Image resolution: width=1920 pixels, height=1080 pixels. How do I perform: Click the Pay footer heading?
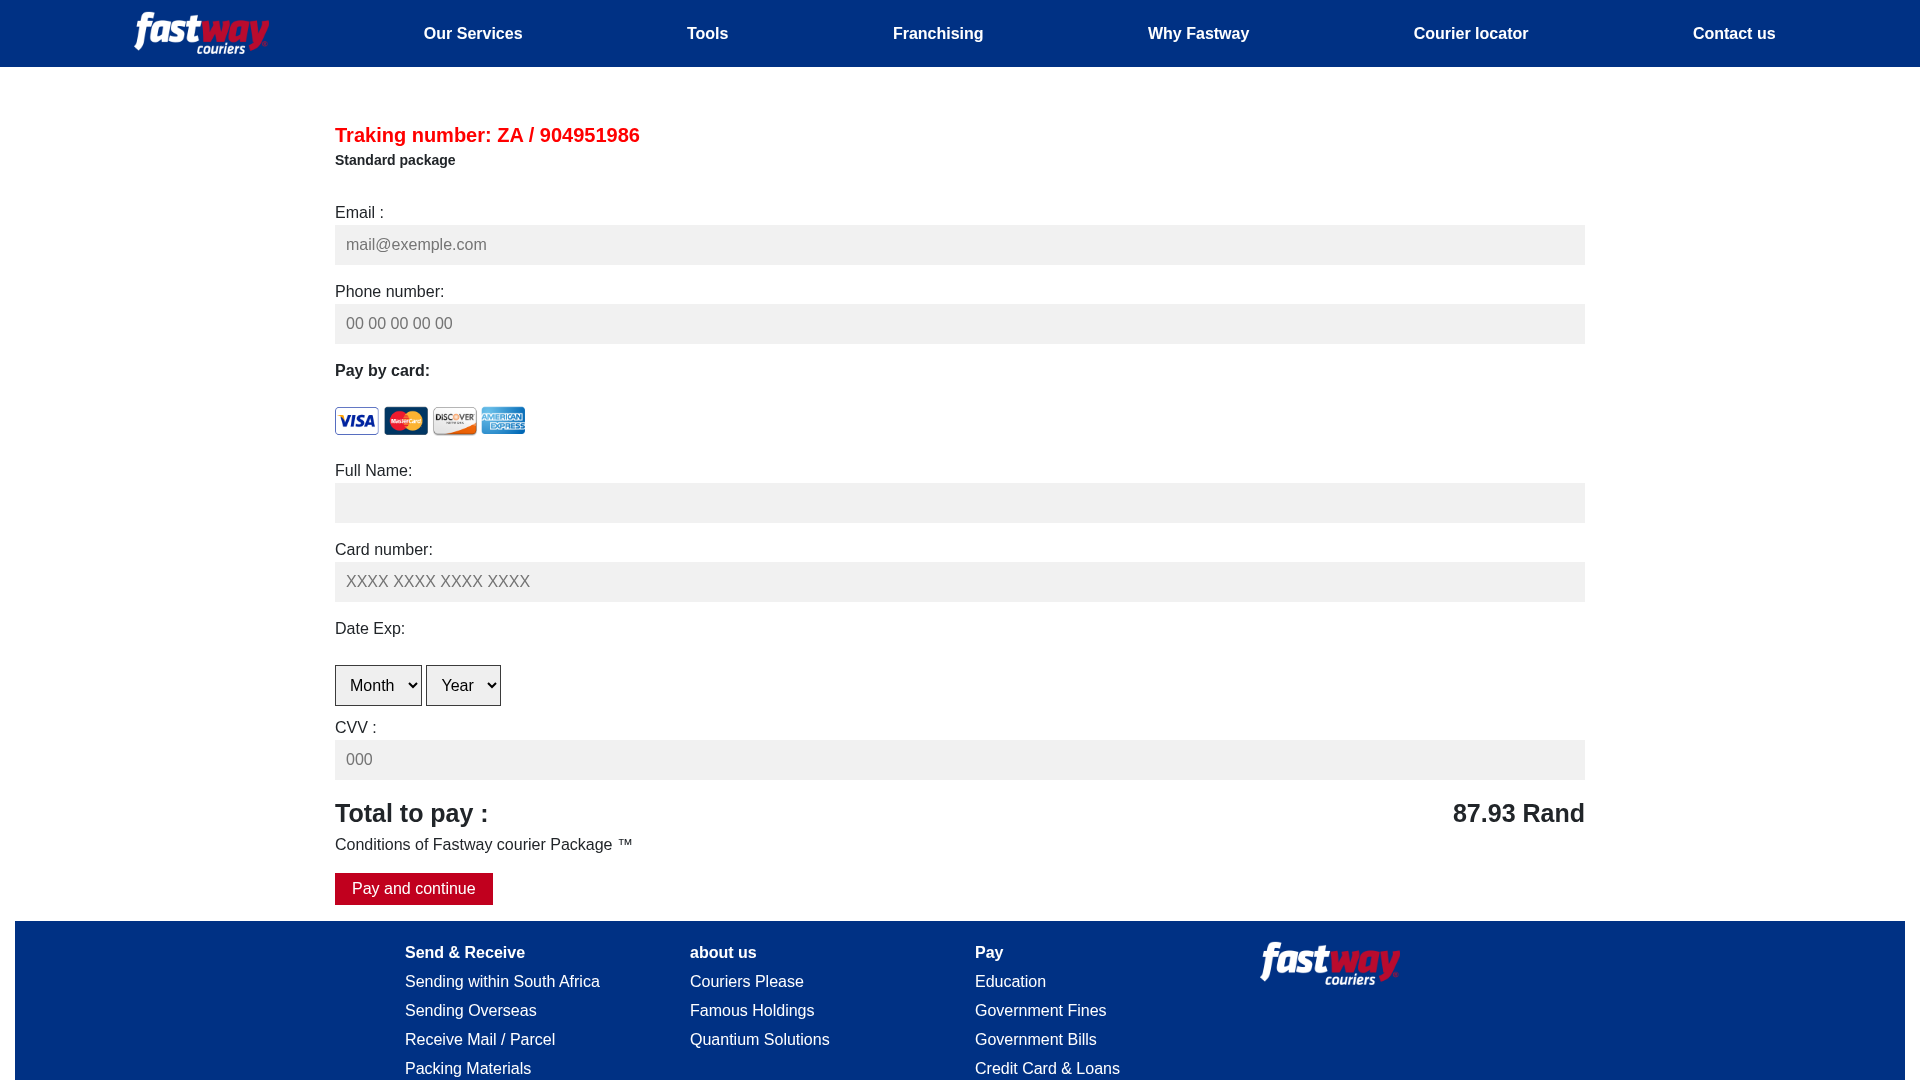989,953
